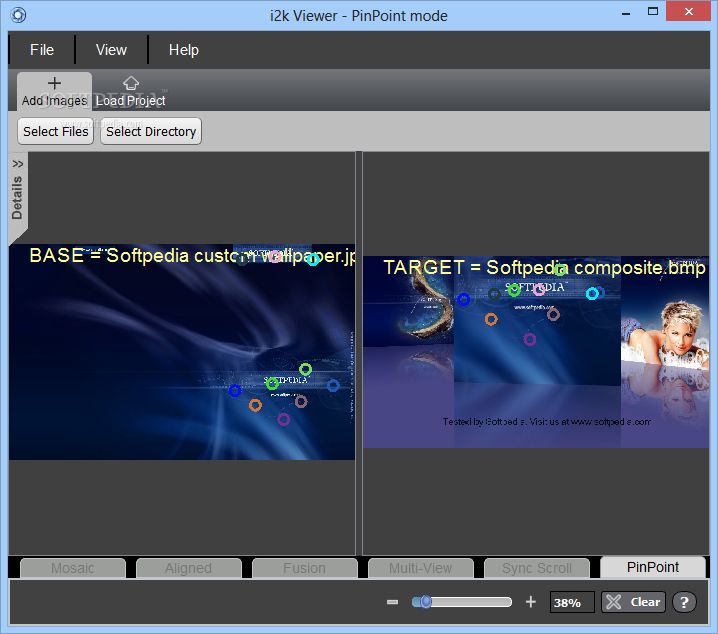Screen dimensions: 718x634
Task: Open the Help menu
Action: [x=183, y=49]
